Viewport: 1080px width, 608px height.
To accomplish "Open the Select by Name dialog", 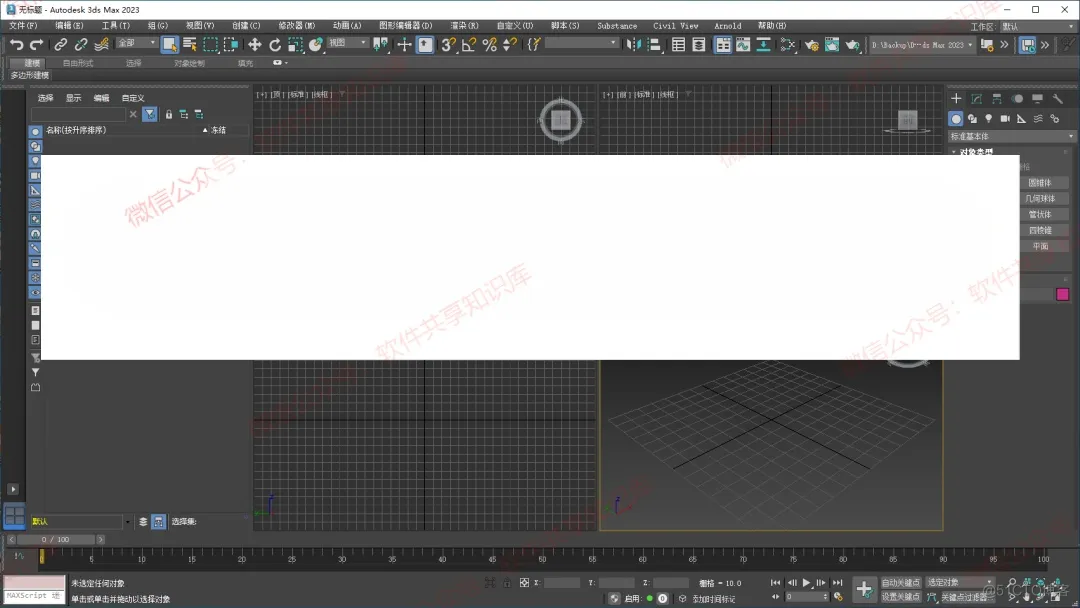I will click(190, 45).
